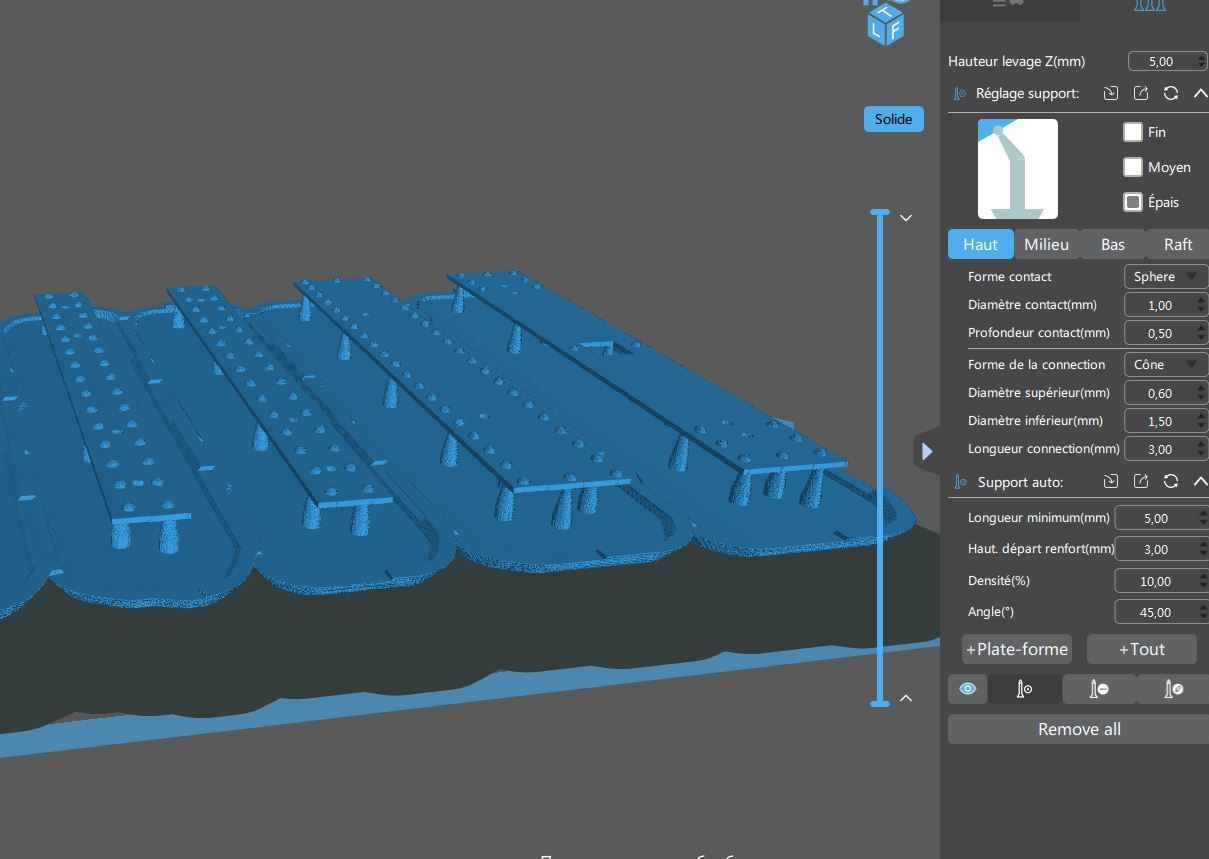Screen dimensions: 1209x859
Task: Collapse the Support auto section
Action: coord(1200,481)
